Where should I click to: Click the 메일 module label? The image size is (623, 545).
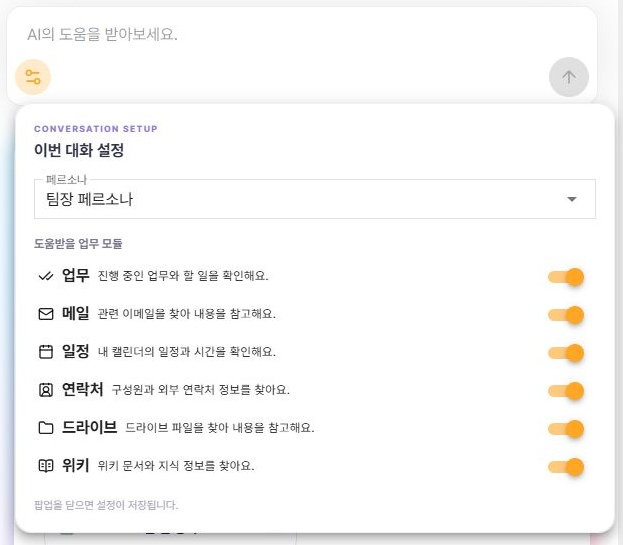[x=75, y=313]
